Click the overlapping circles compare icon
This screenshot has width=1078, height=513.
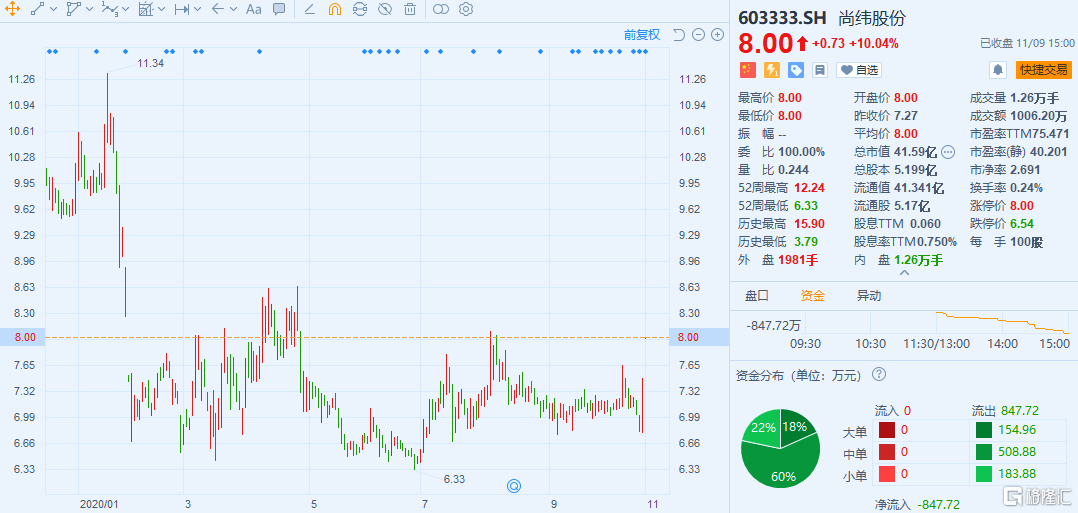pos(441,10)
